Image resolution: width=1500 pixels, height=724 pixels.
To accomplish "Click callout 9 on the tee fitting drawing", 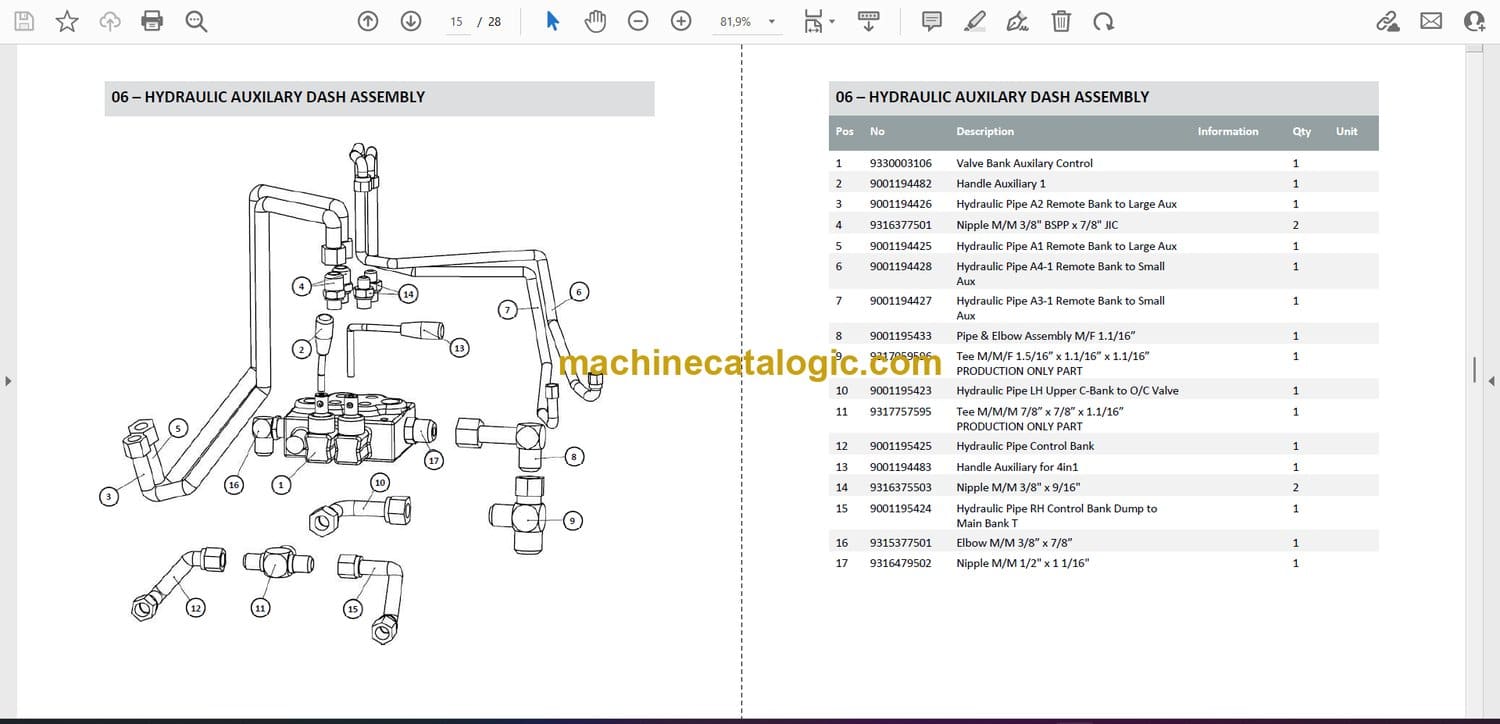I will 572,520.
